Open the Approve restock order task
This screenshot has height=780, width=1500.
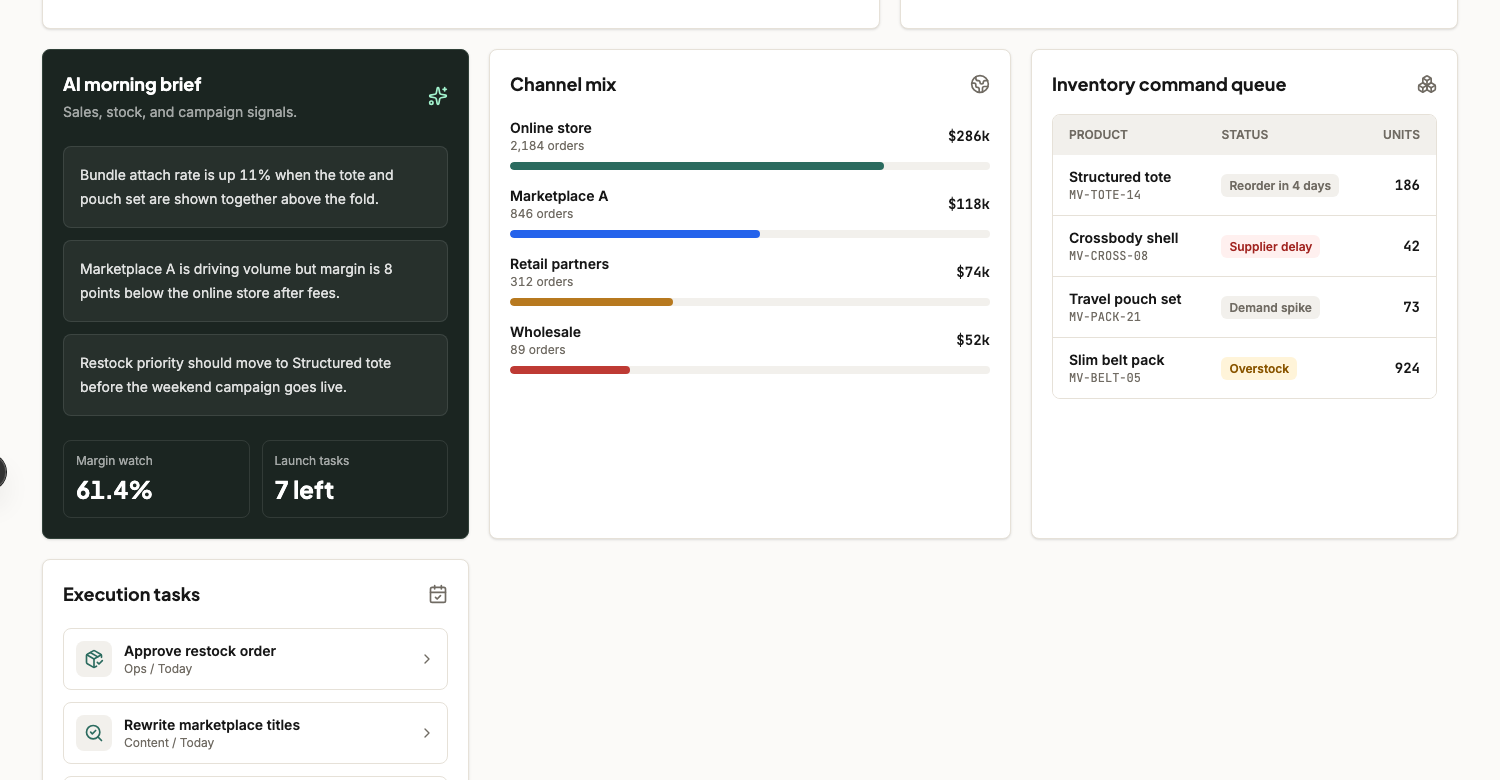[x=255, y=659]
